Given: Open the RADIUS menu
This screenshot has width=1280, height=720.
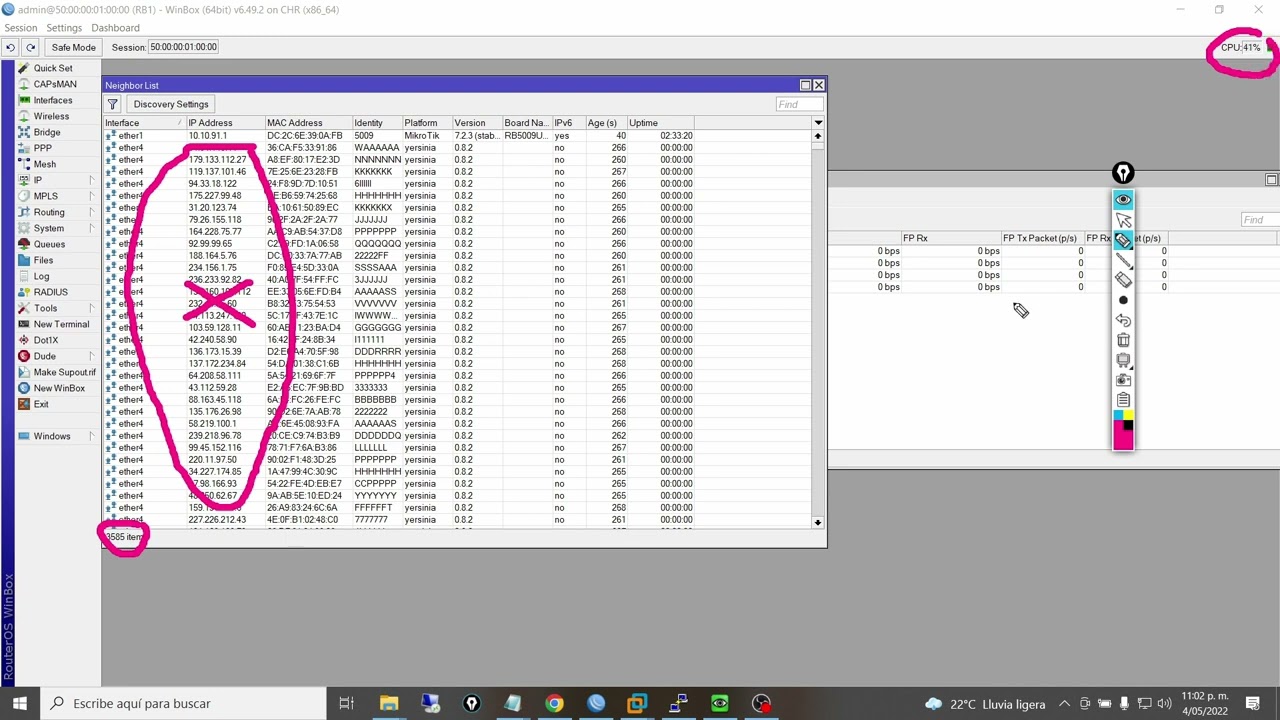Looking at the screenshot, I should [x=50, y=292].
